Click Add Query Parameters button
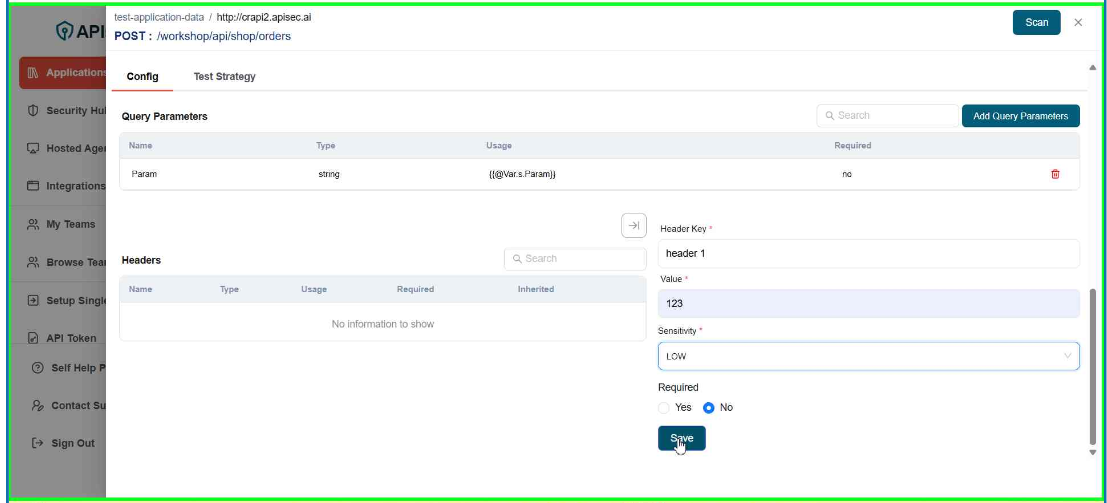Viewport: 1107px width, 503px height. coord(1020,116)
